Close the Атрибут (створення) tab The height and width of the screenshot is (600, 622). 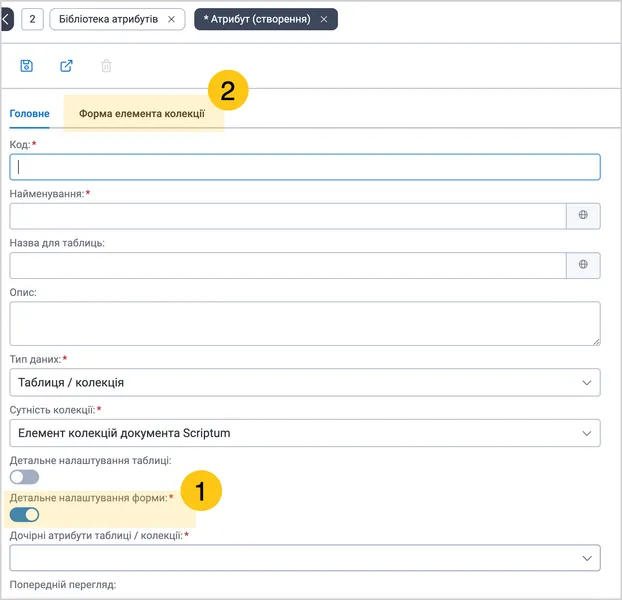pyautogui.click(x=324, y=19)
